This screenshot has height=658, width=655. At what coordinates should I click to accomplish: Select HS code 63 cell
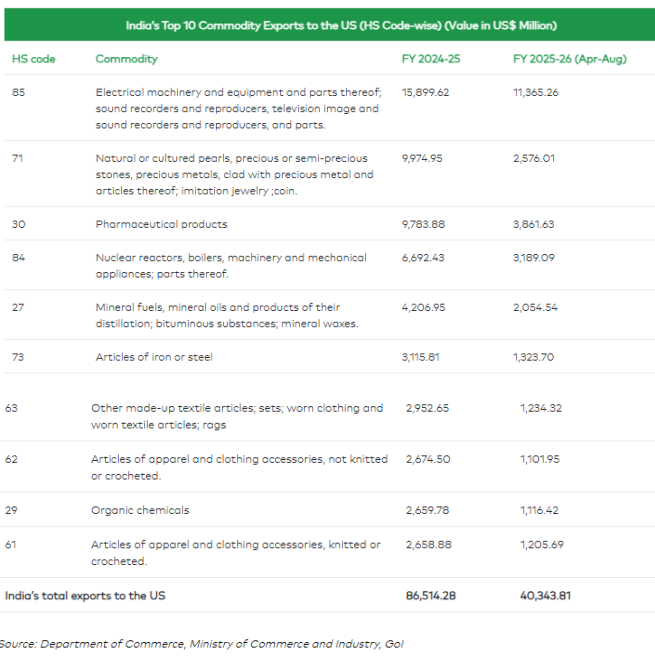click(12, 408)
